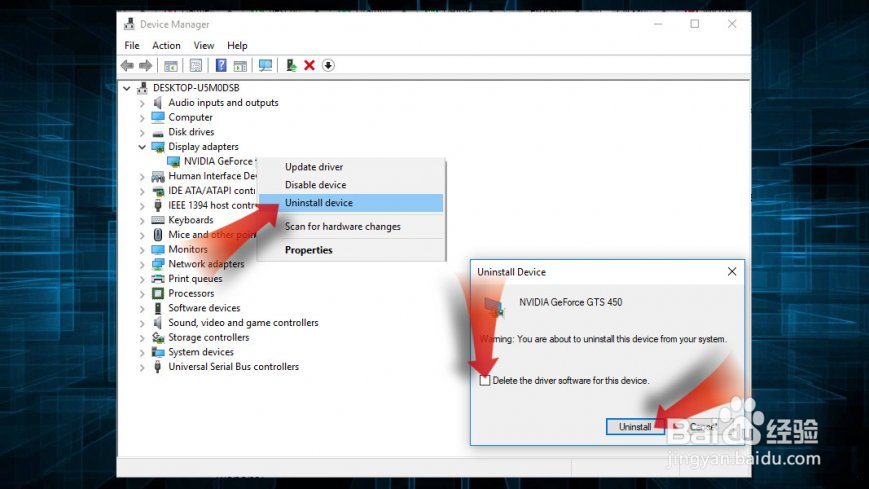Expand the Disk drives node
869x489 pixels.
[142, 133]
